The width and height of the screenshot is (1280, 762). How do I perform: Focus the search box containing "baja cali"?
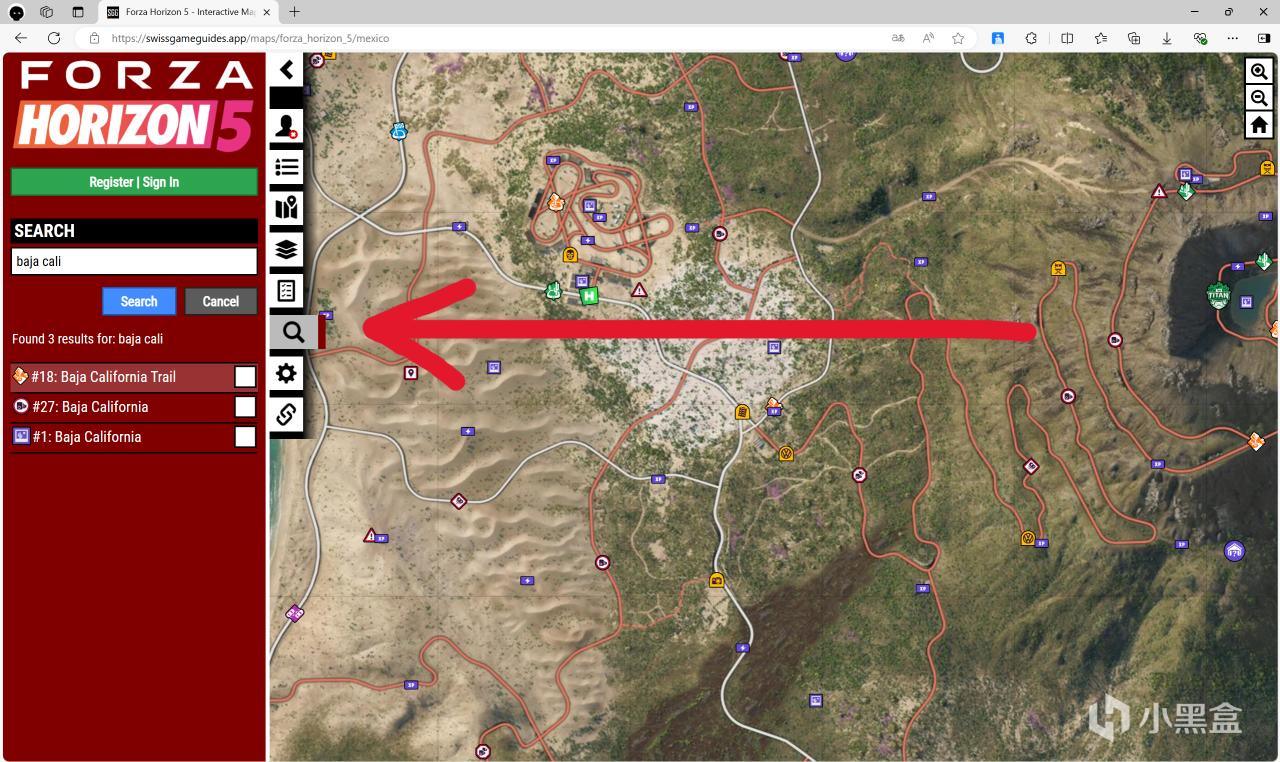pos(134,261)
